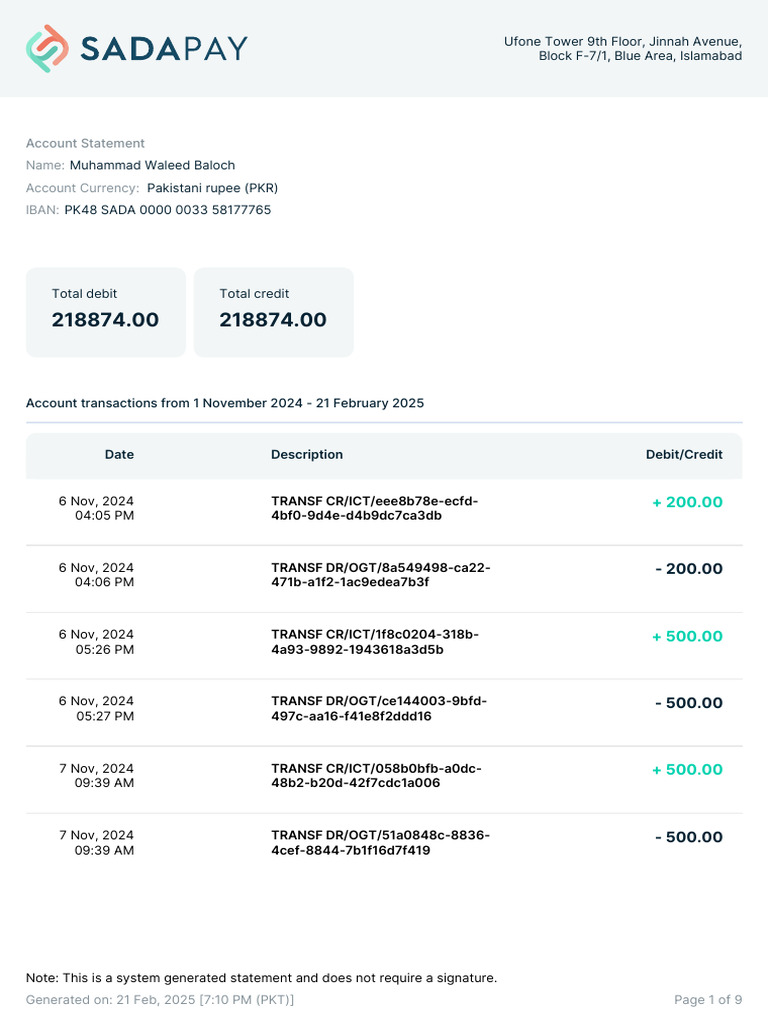Select the 6 Nov 05:26 PM transaction description
Image resolution: width=768 pixels, height=1024 pixels.
[375, 642]
